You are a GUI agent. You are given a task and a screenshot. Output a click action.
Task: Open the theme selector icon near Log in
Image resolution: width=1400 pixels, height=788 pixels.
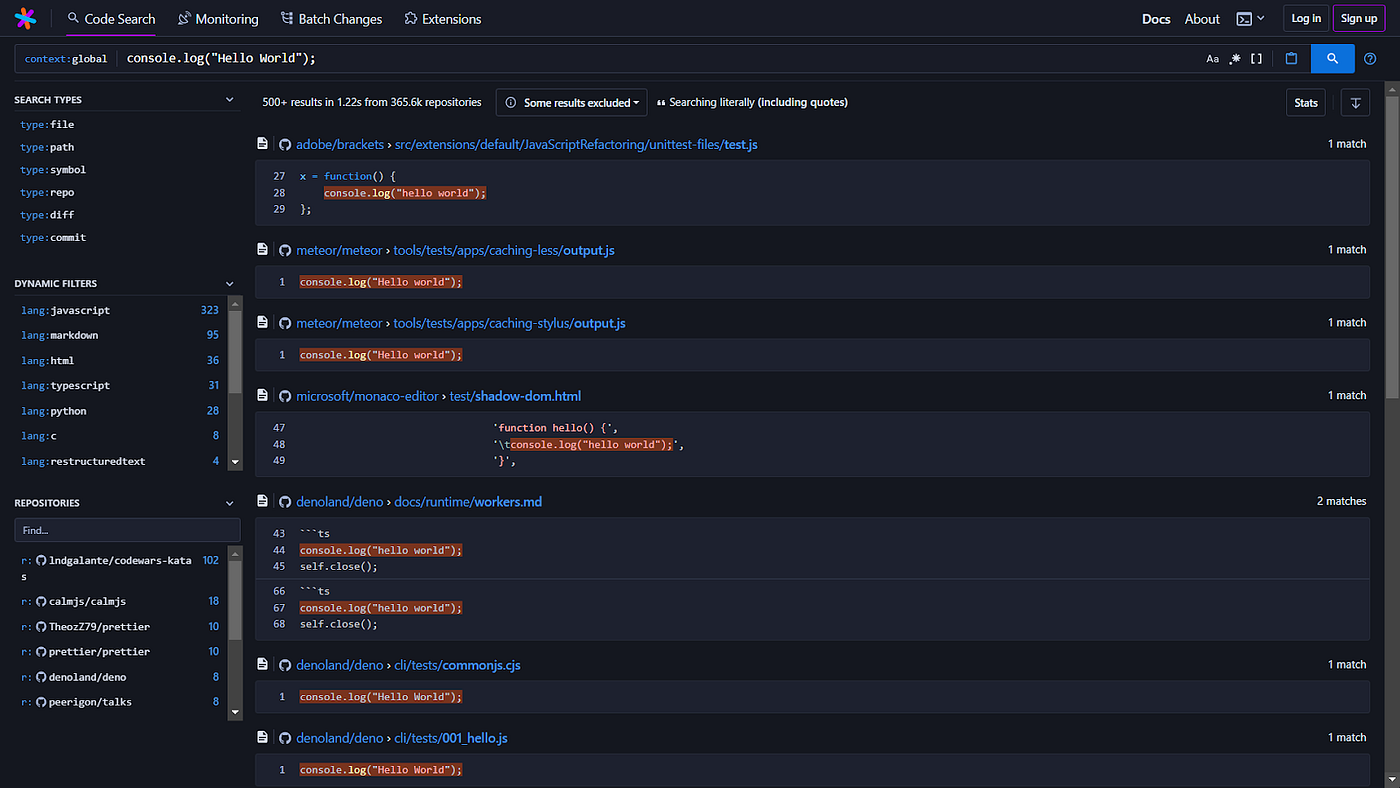pyautogui.click(x=1248, y=18)
